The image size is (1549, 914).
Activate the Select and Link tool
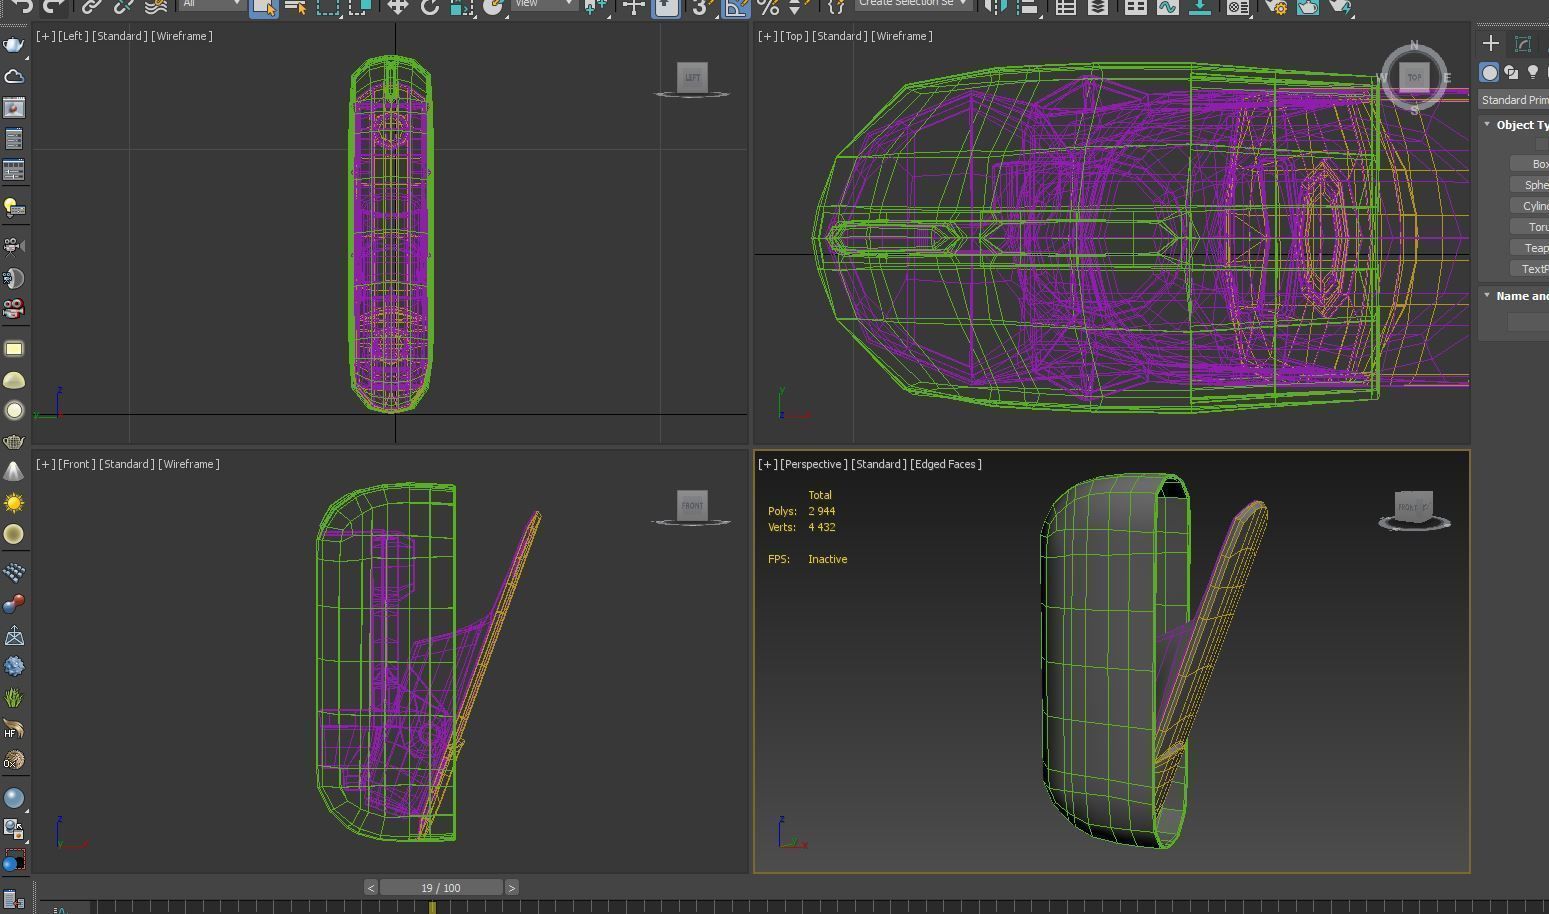pos(91,6)
